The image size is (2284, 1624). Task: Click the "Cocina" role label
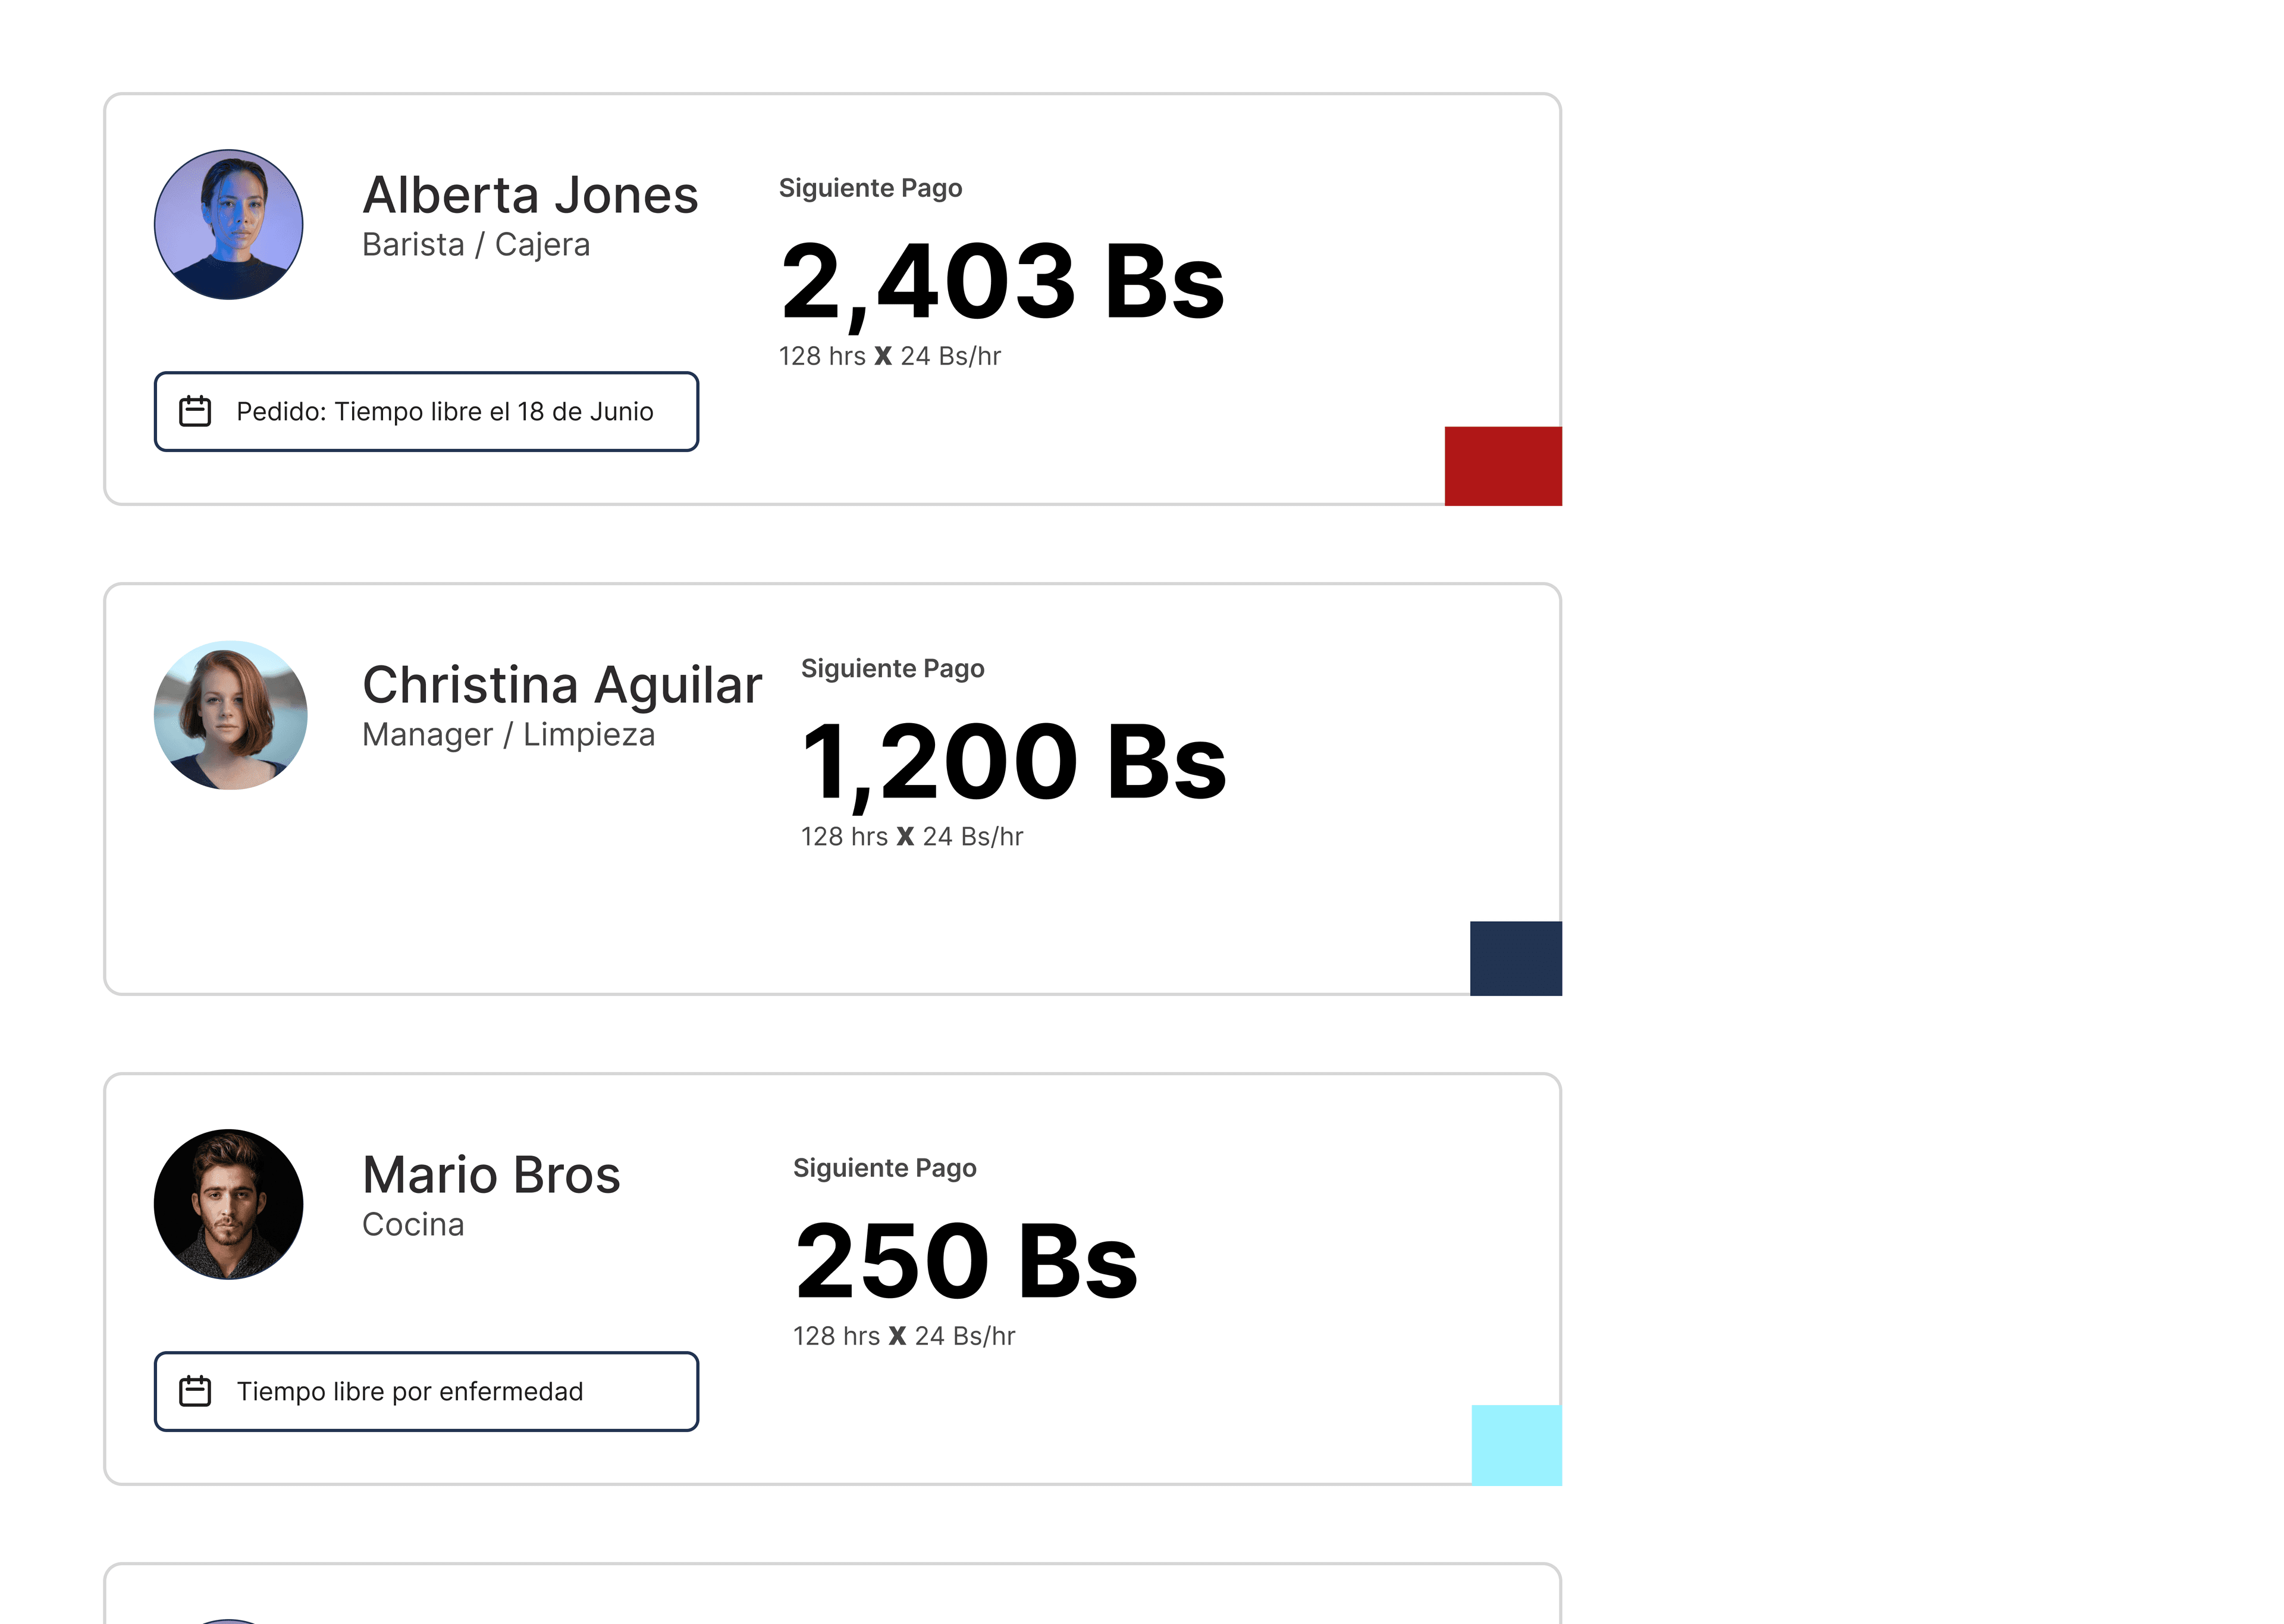pyautogui.click(x=413, y=1225)
